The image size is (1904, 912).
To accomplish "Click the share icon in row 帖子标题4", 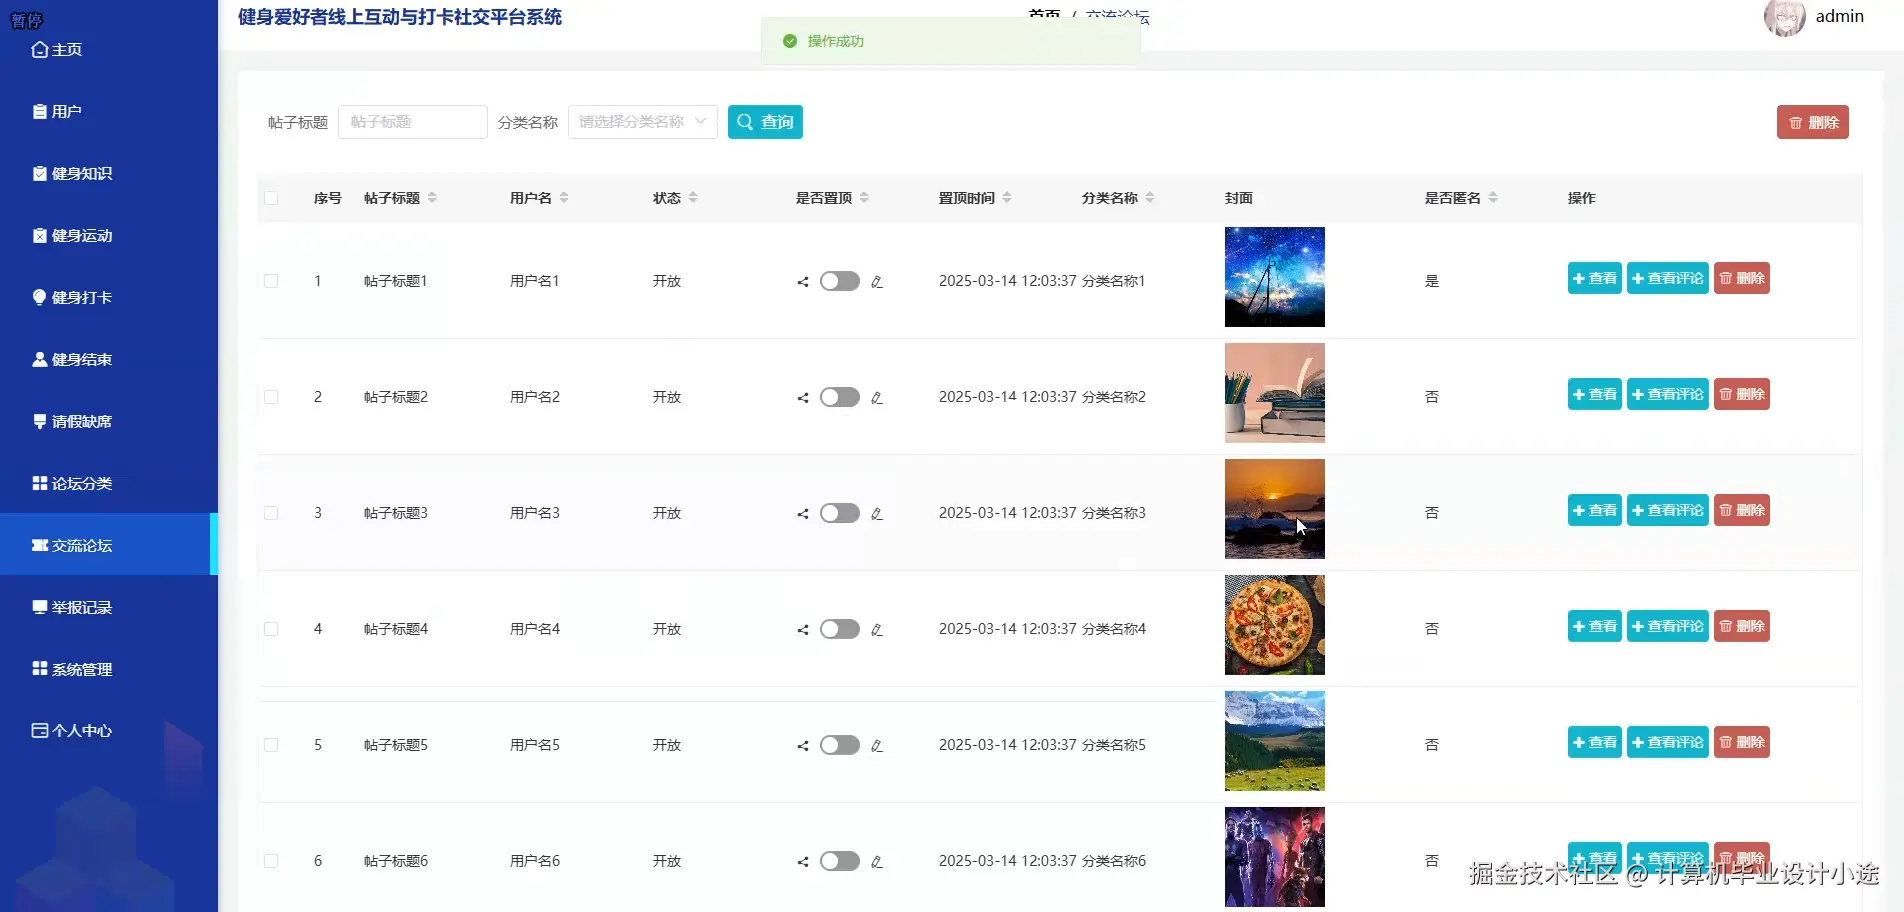I will coord(803,630).
